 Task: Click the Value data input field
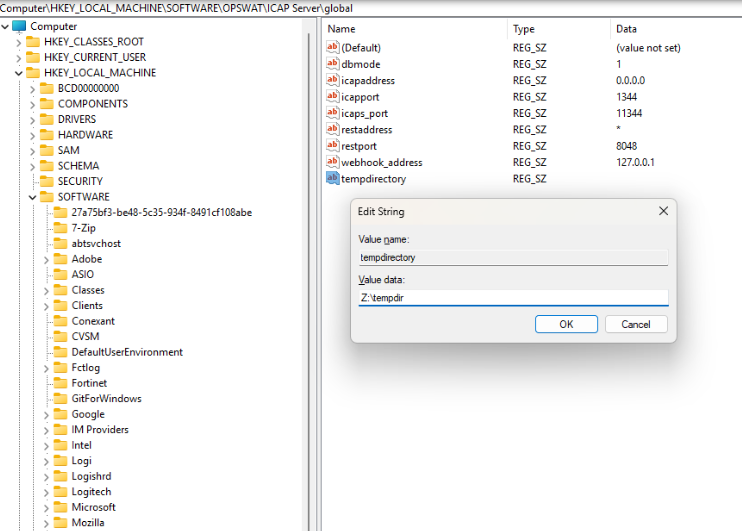tap(513, 298)
